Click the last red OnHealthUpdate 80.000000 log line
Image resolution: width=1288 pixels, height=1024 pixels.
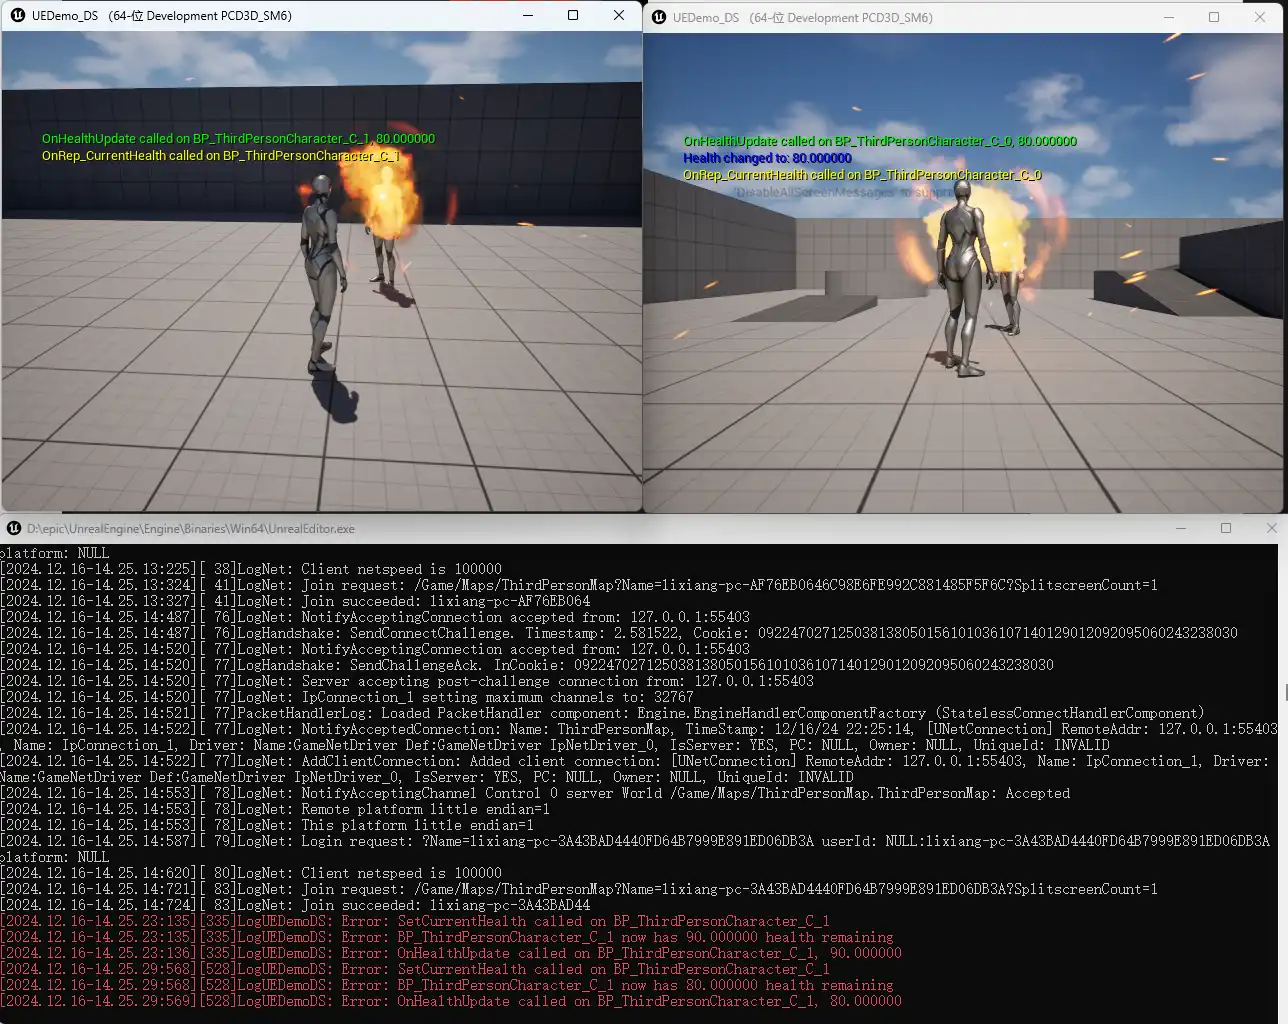click(450, 1001)
